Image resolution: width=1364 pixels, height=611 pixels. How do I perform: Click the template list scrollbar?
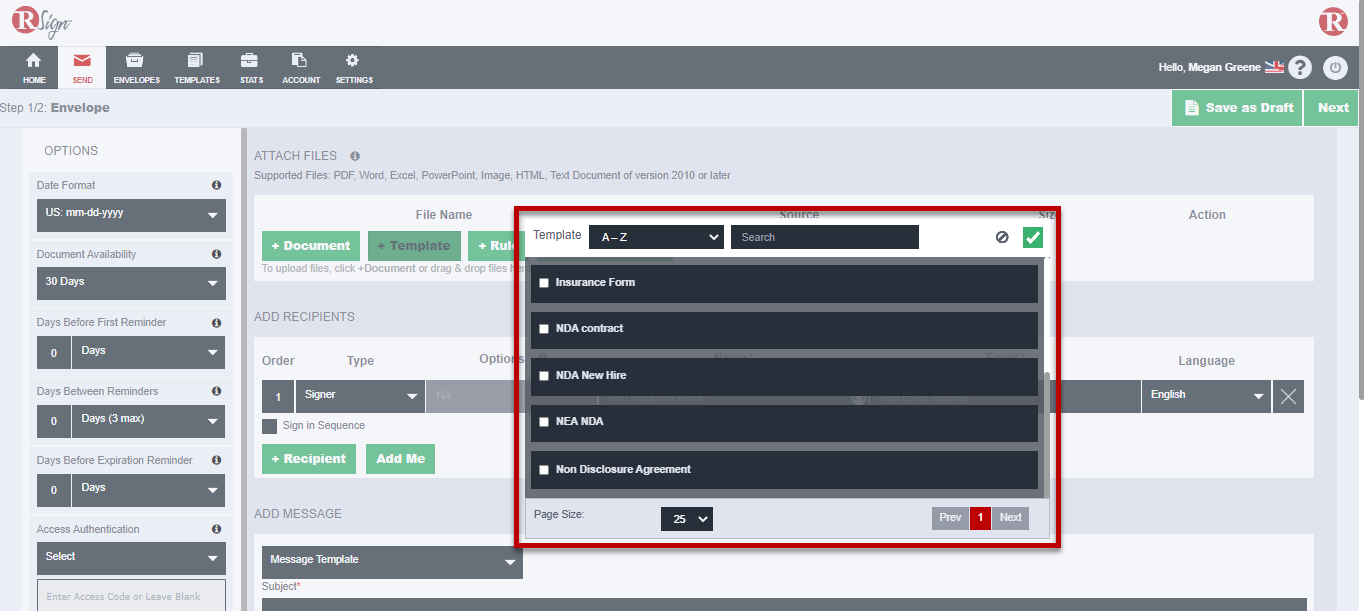pos(1047,435)
